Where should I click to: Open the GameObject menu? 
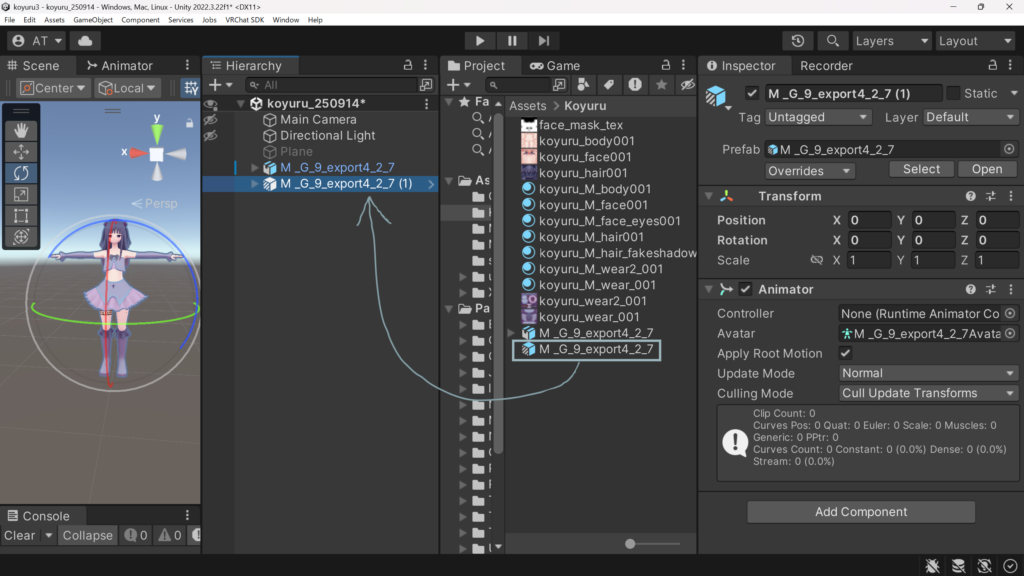coord(93,20)
